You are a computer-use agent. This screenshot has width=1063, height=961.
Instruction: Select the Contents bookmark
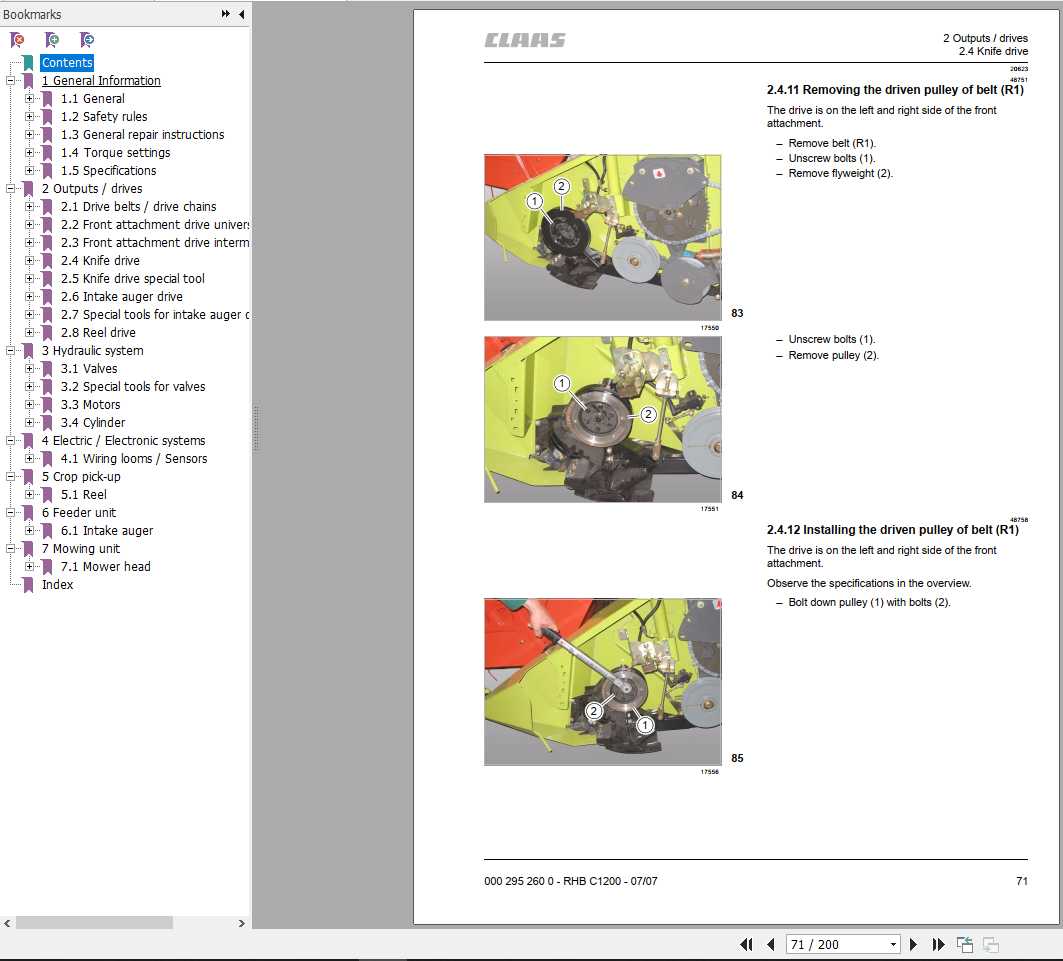(x=67, y=62)
